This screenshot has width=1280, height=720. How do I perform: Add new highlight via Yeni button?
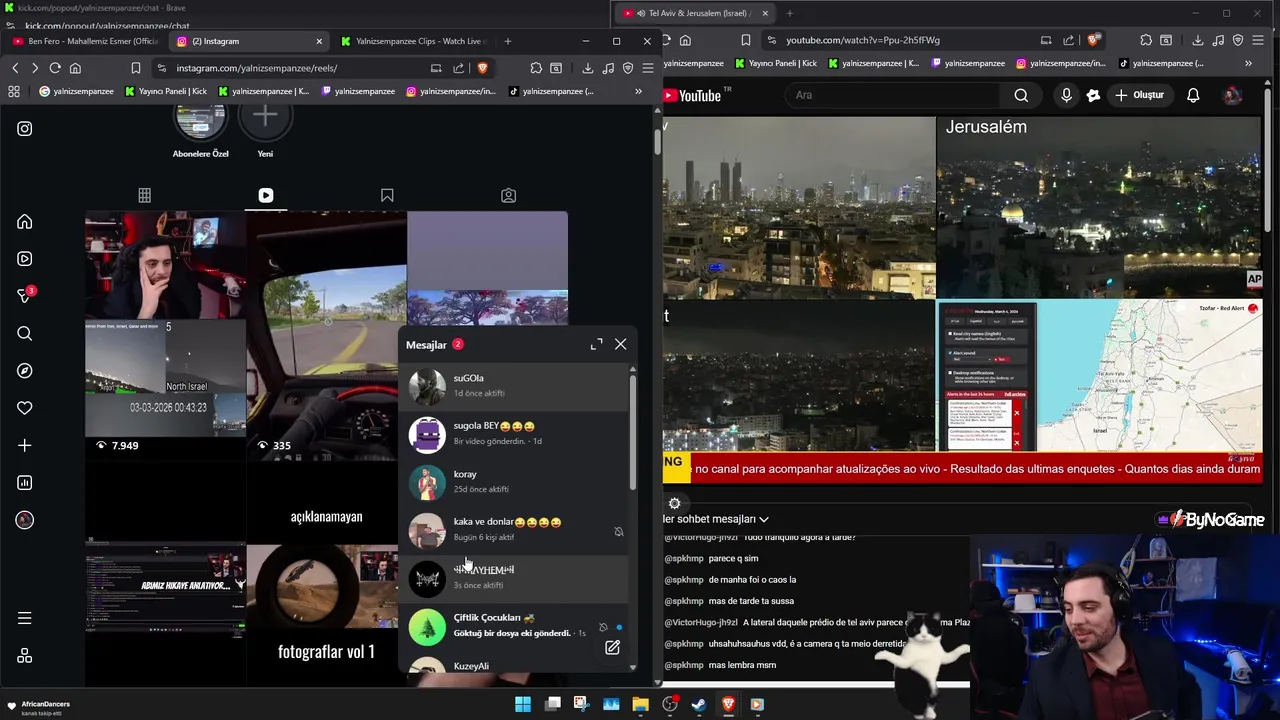tap(265, 130)
